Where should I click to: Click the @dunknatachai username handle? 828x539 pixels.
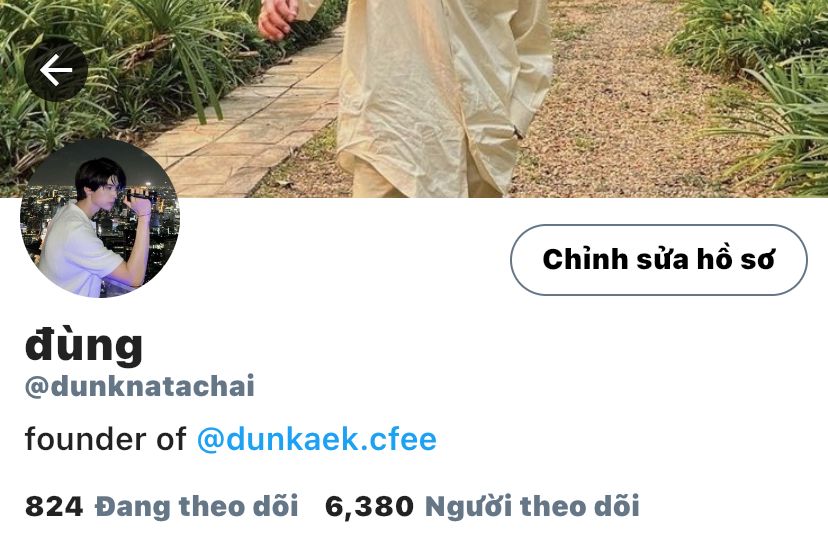(x=139, y=386)
